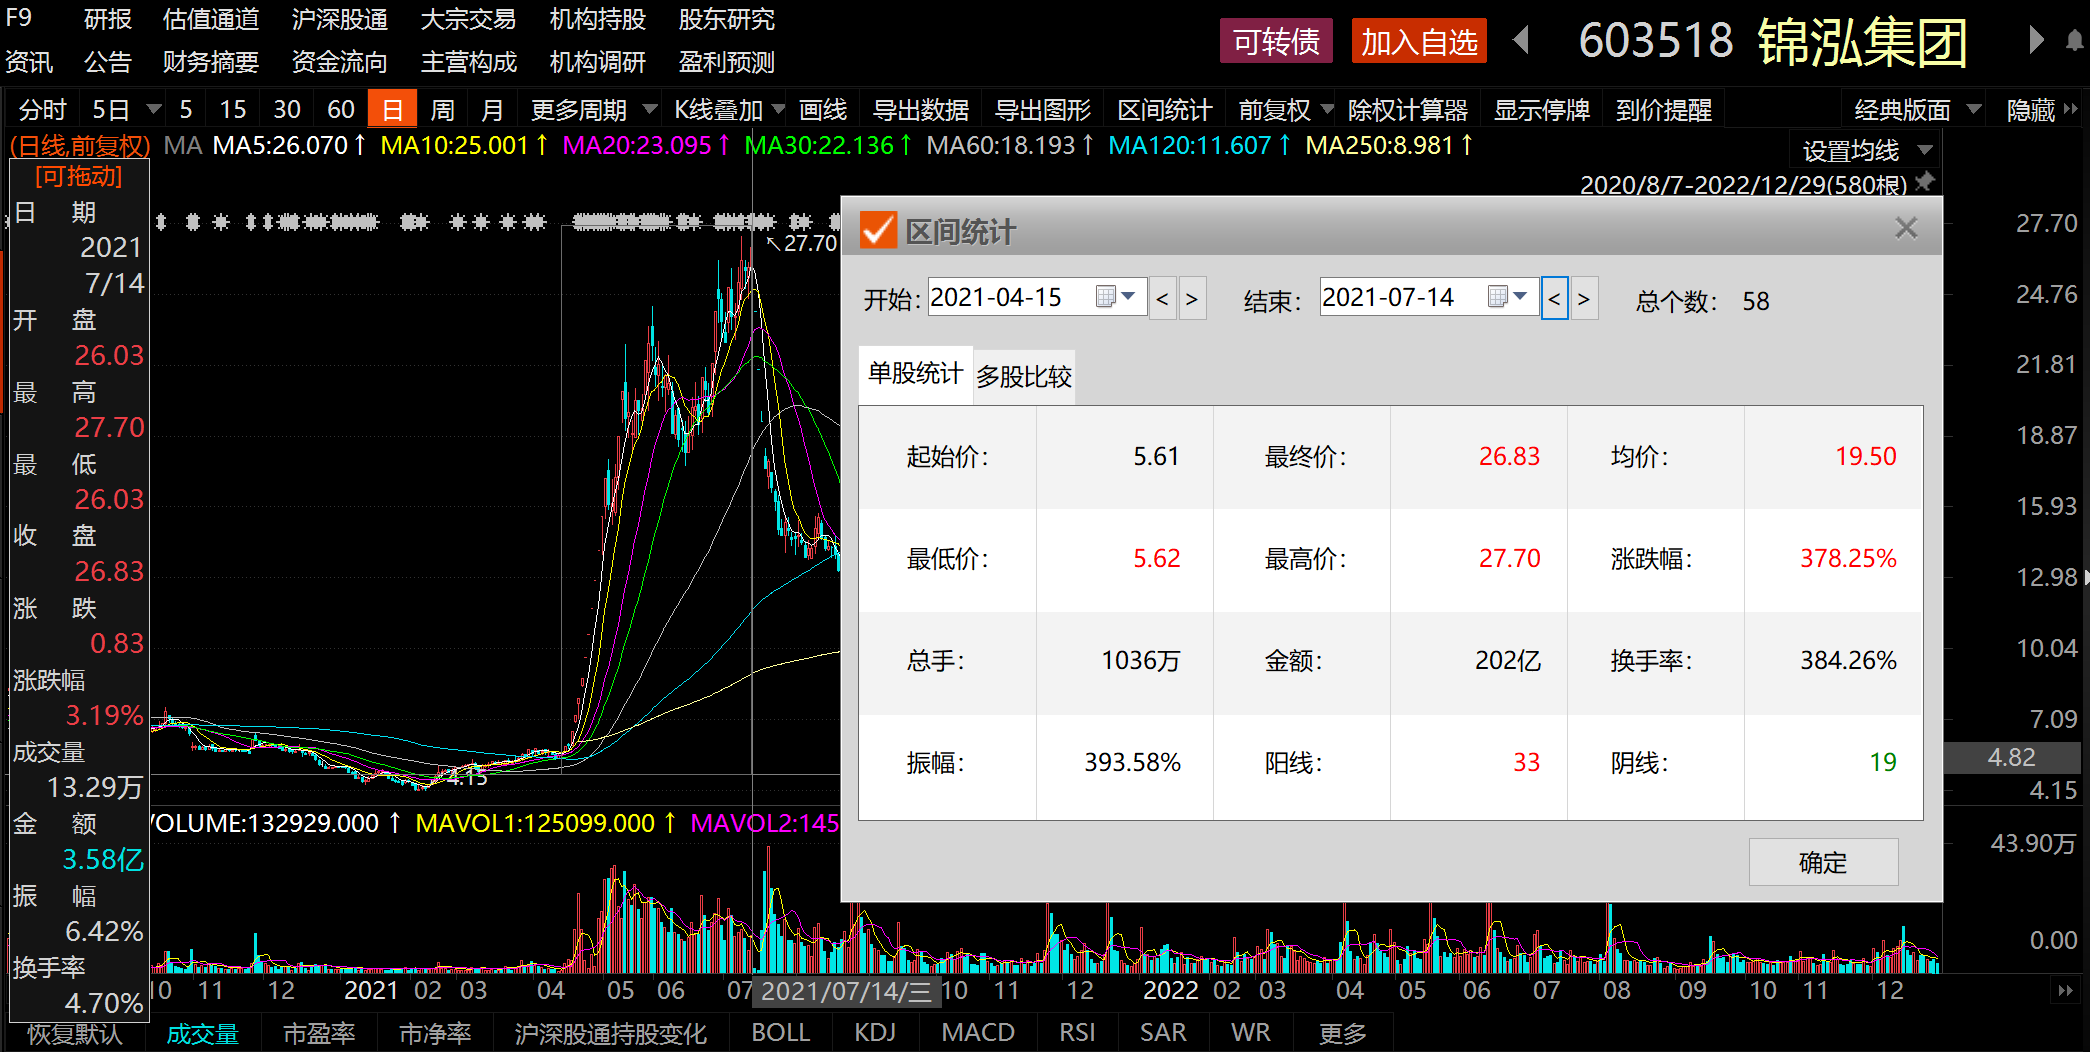Click the 确定 button
Viewport: 2090px width, 1052px height.
click(1822, 862)
